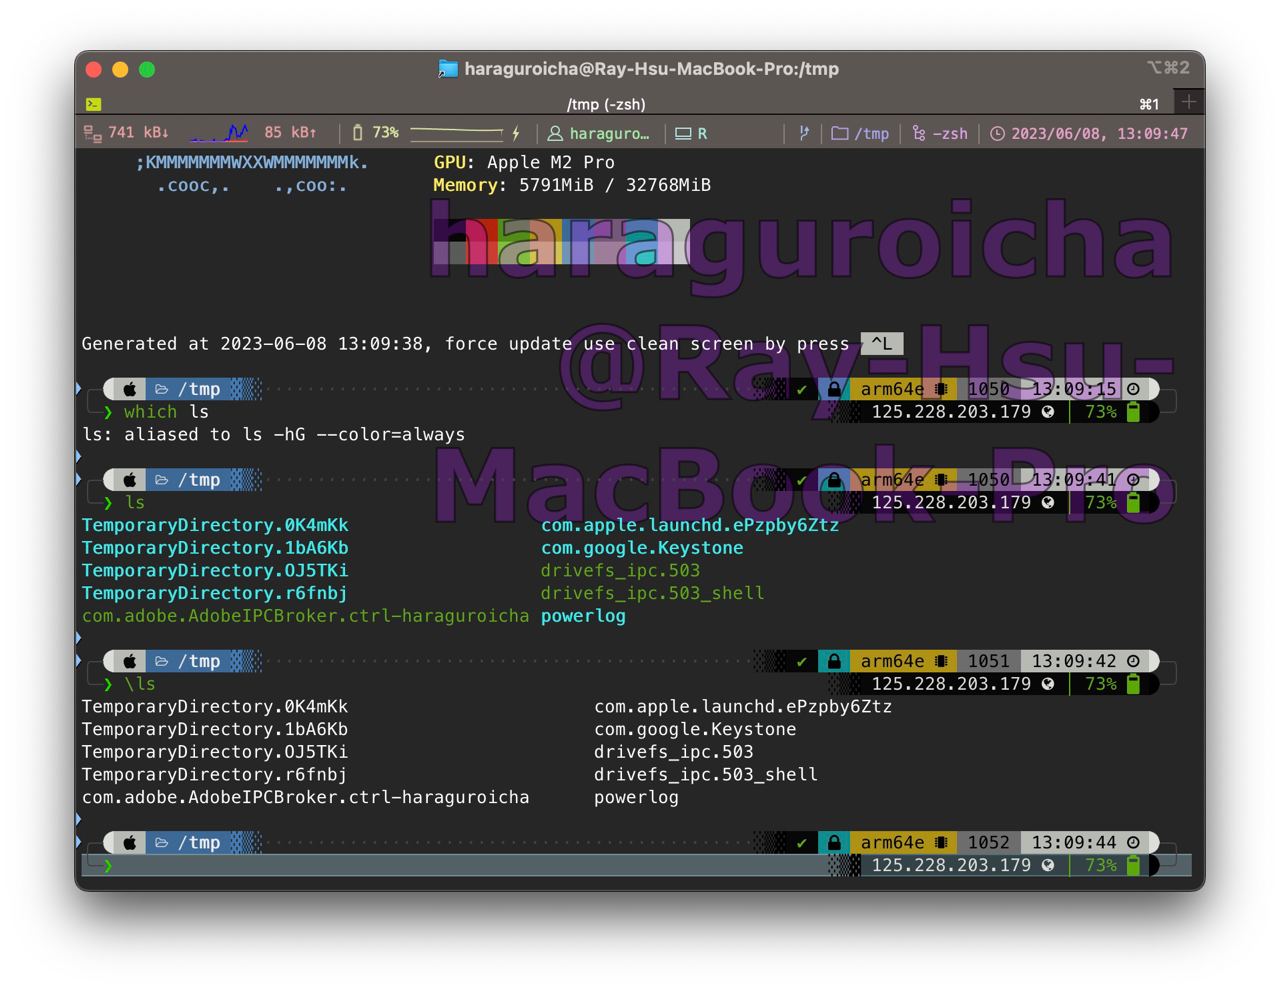Click history number 1051 in the prompt
Image resolution: width=1280 pixels, height=990 pixels.
[x=988, y=661]
